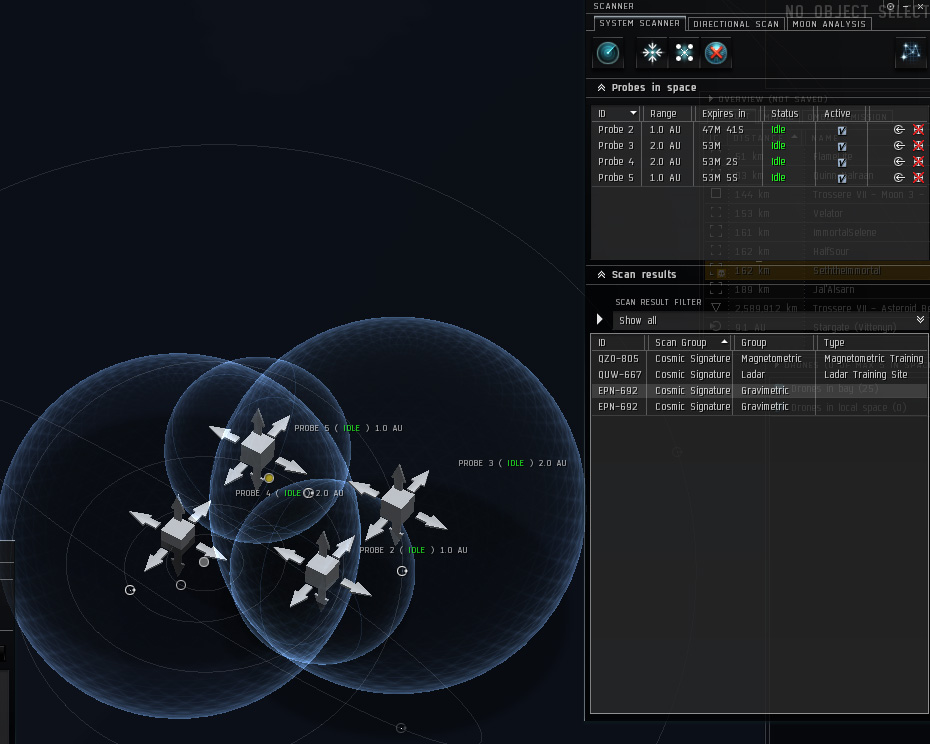This screenshot has height=744, width=930.
Task: Click the 47M 41S expiry value
Action: tap(722, 129)
